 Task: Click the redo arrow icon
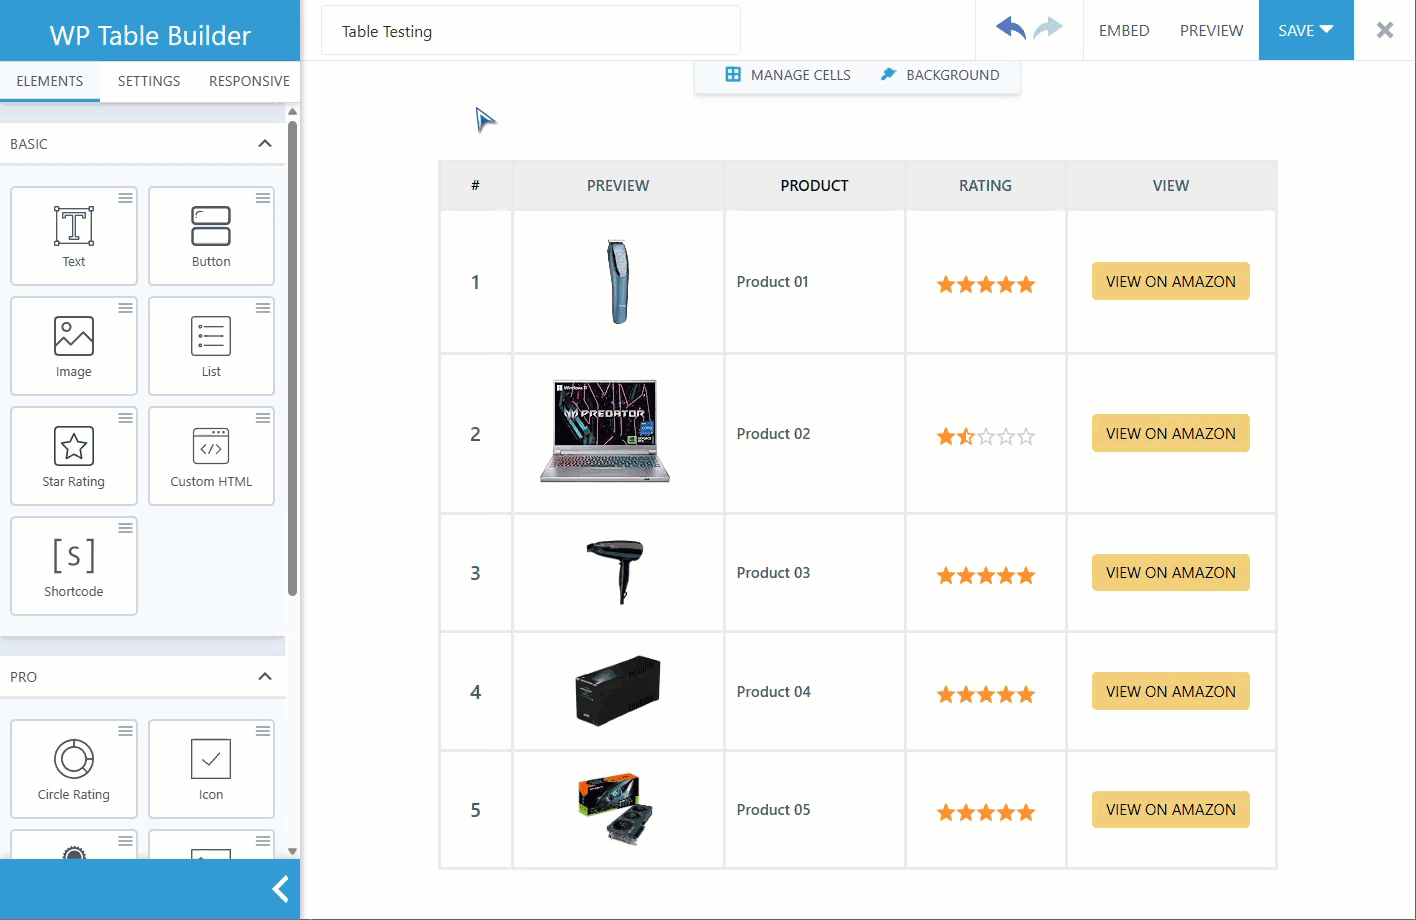tap(1048, 29)
